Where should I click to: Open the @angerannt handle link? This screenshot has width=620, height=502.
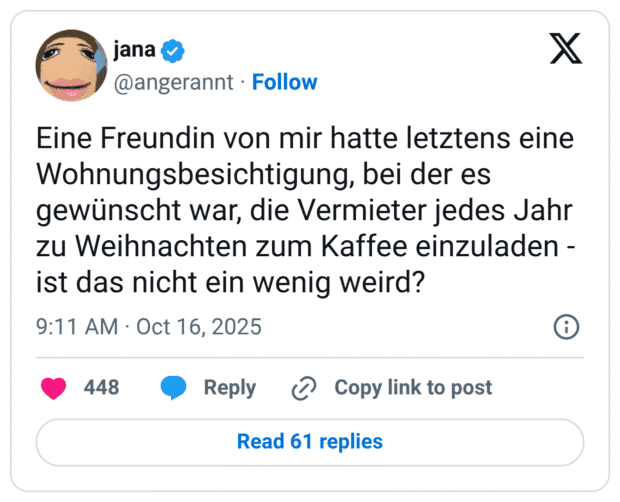tap(176, 82)
